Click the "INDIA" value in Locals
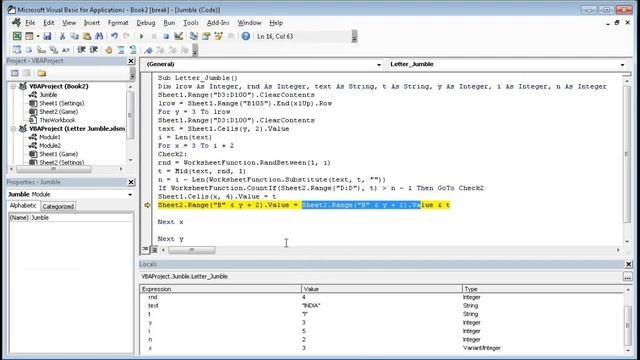Image resolution: width=640 pixels, height=360 pixels. coord(311,306)
